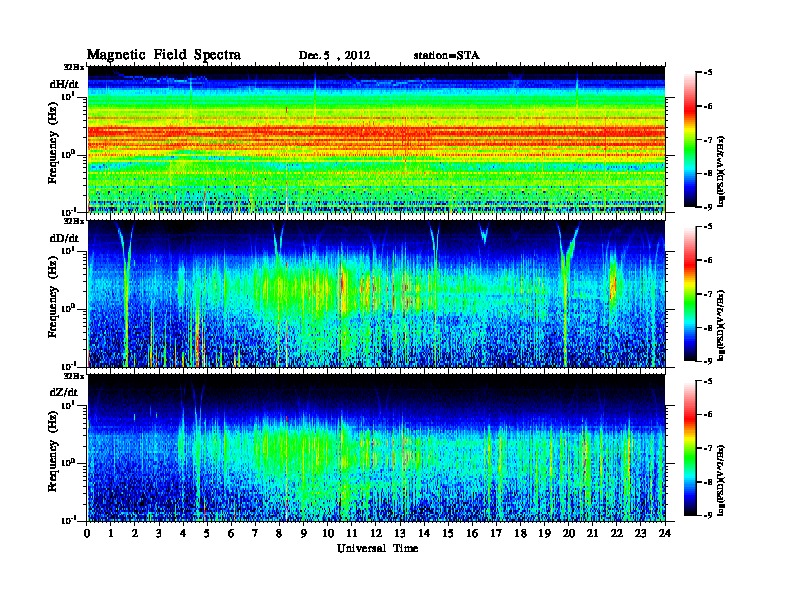Click hour tick label 2 on the time axis
Image resolution: width=792 pixels, height=612 pixels.
(135, 533)
